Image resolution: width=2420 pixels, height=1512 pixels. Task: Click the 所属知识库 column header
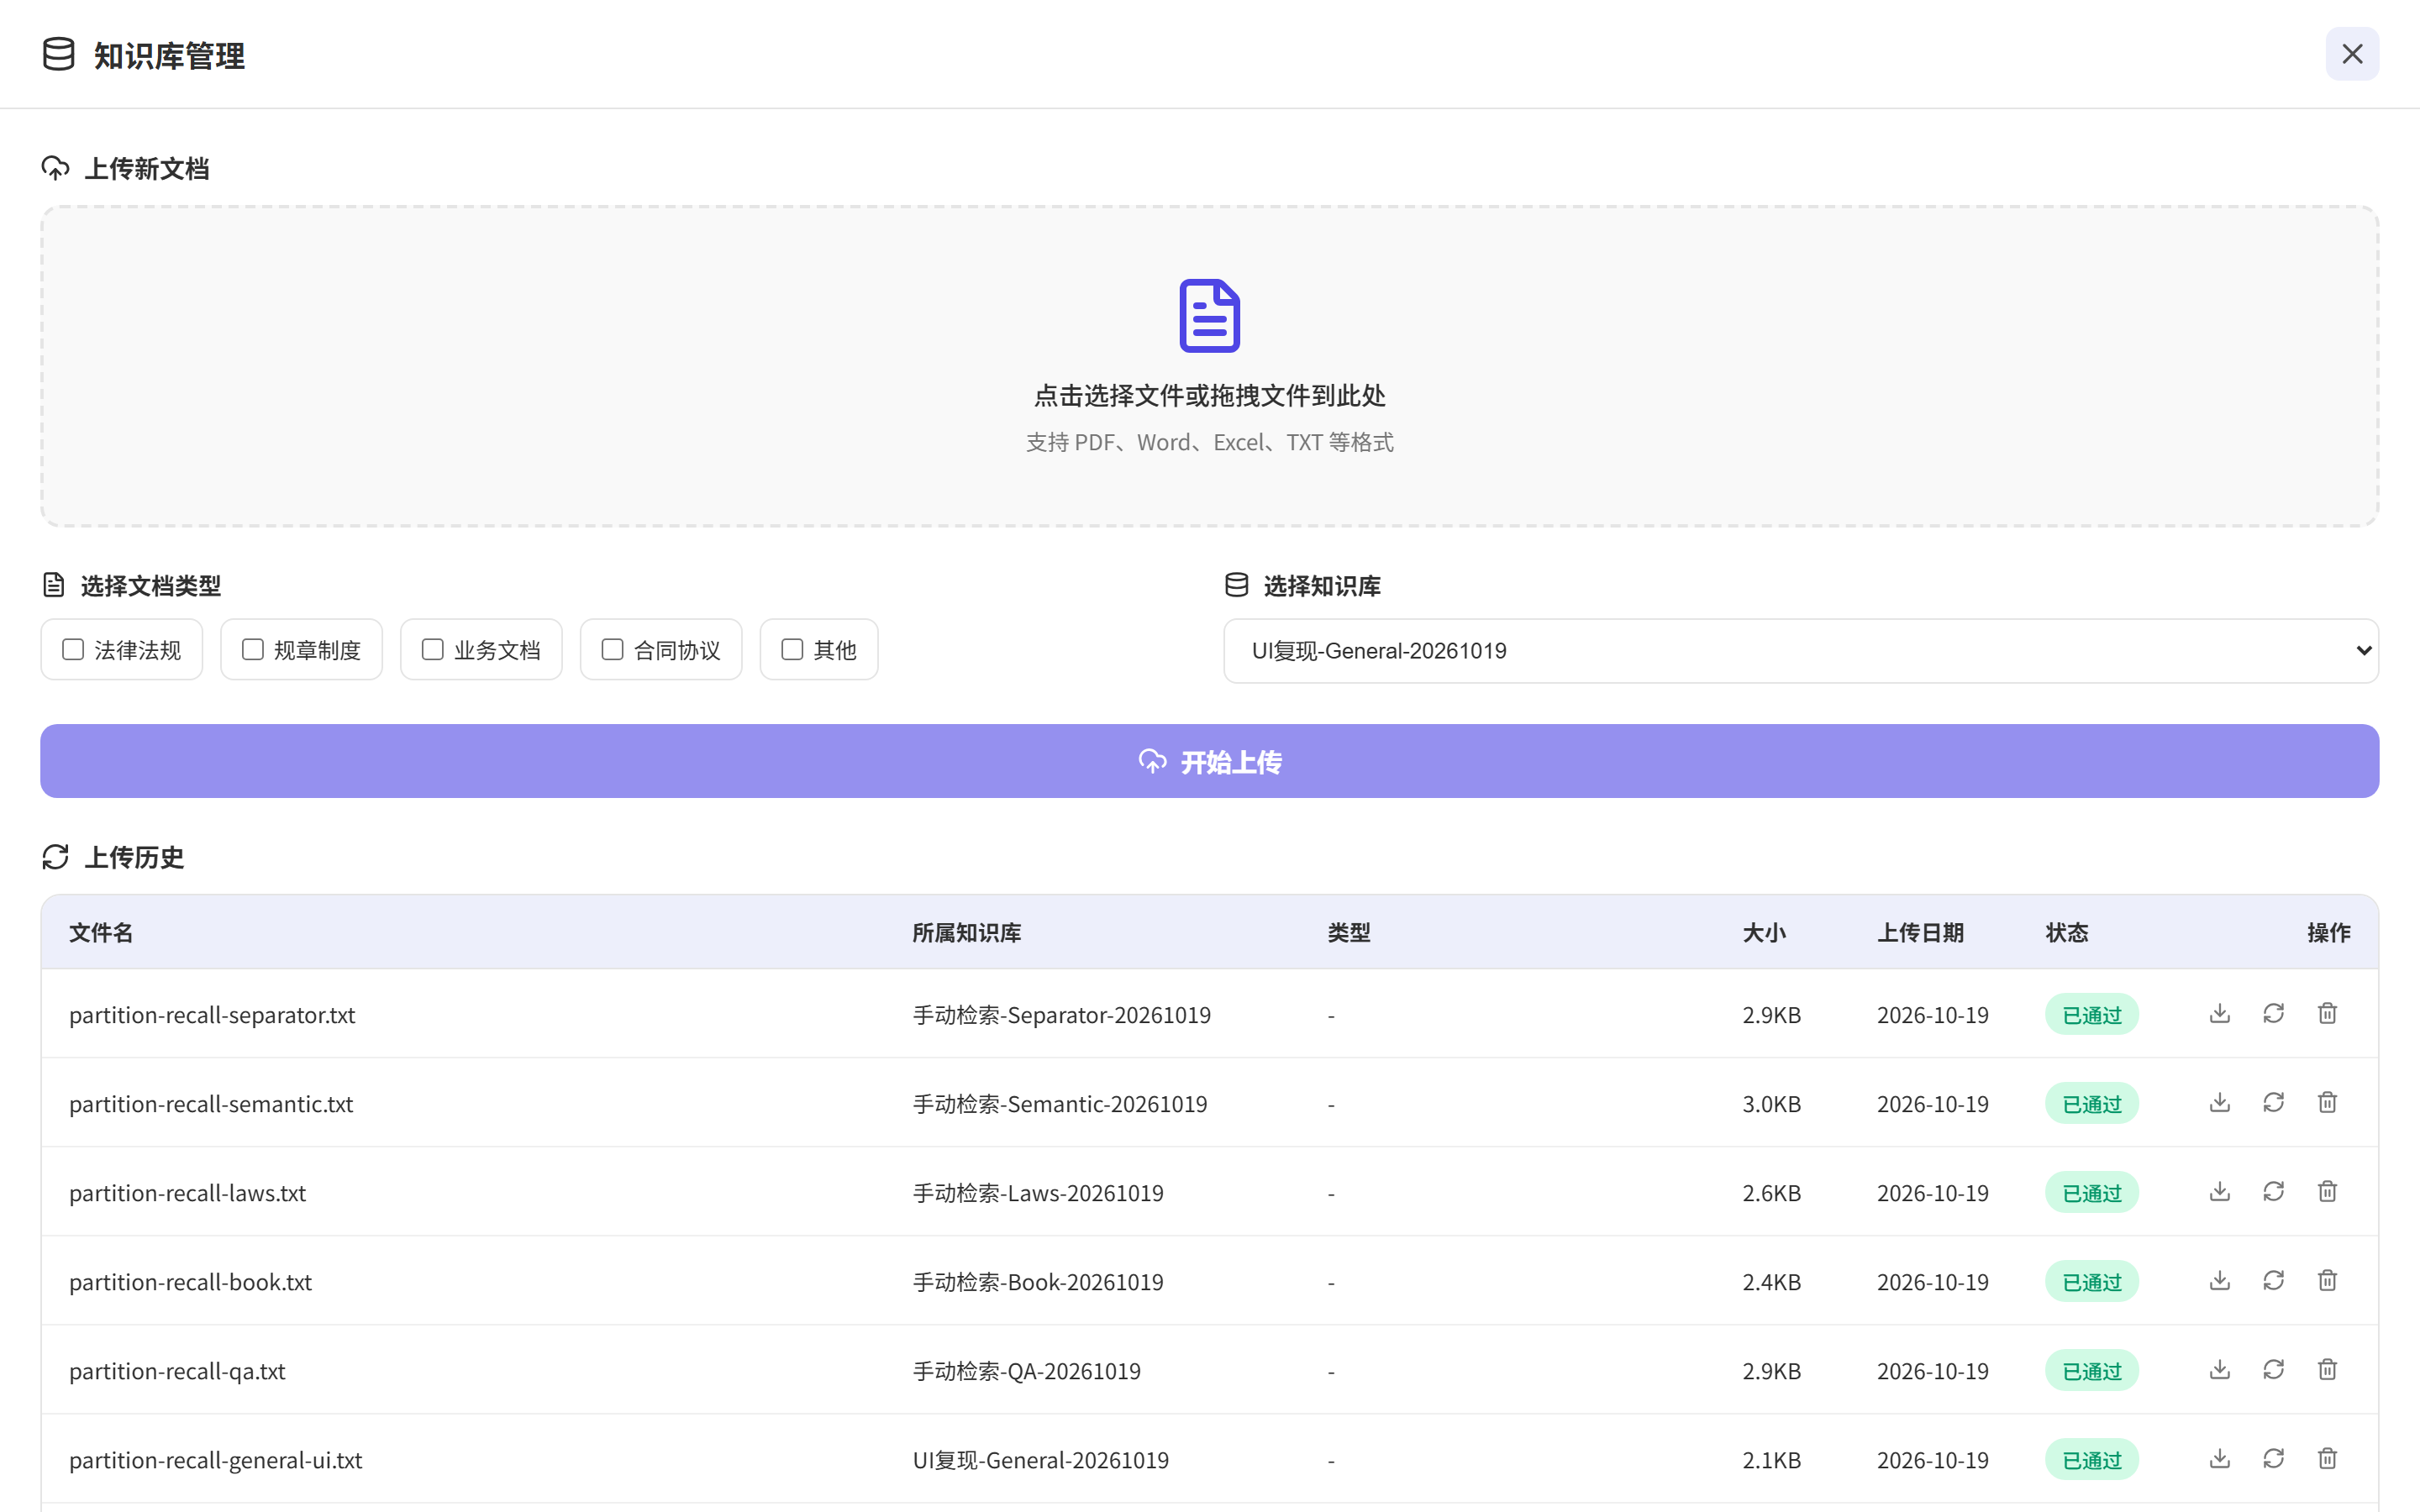pyautogui.click(x=967, y=933)
